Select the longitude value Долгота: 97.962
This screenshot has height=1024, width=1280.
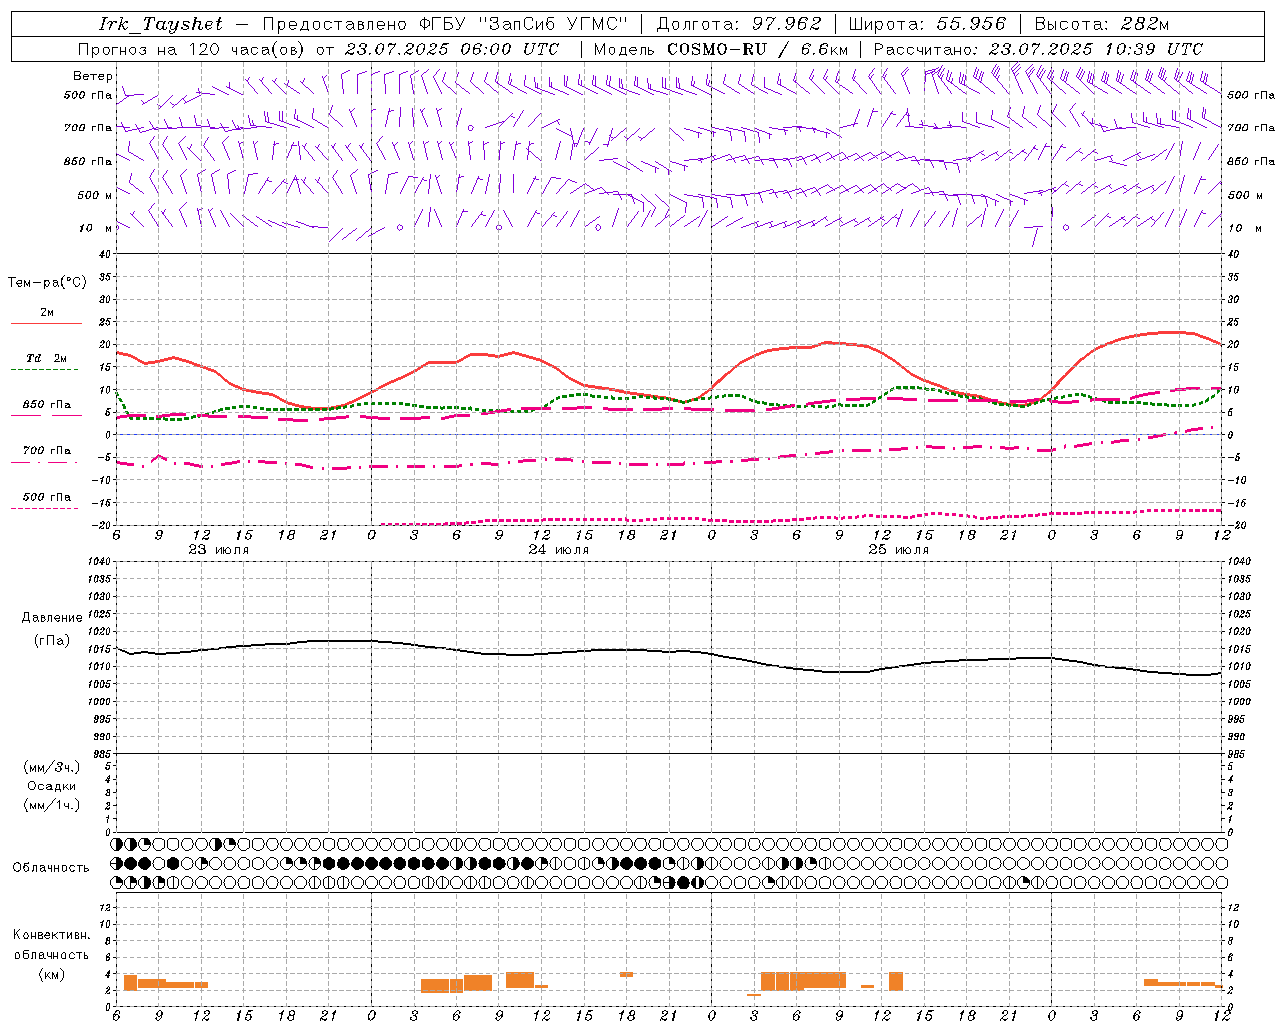click(738, 24)
